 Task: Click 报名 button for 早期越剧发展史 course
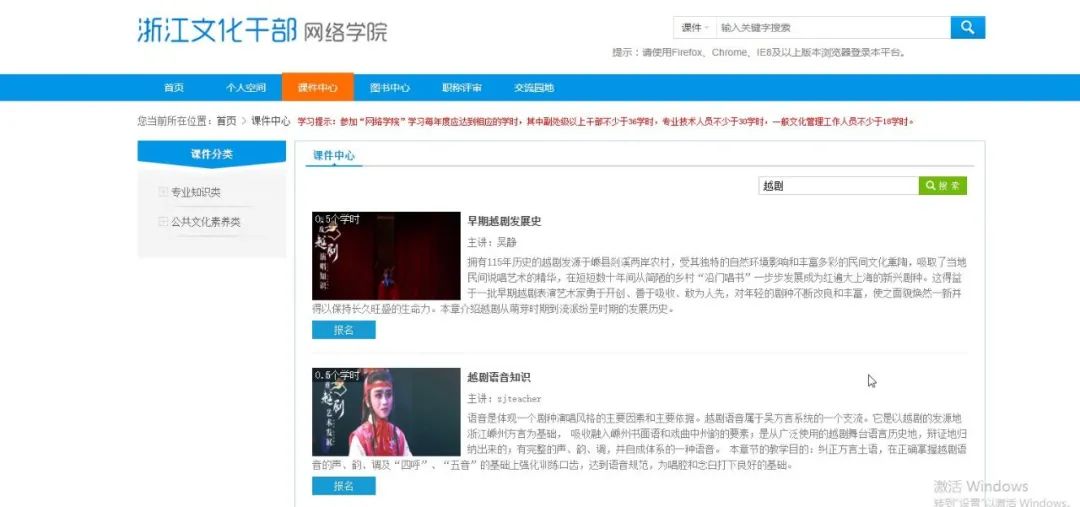343,330
